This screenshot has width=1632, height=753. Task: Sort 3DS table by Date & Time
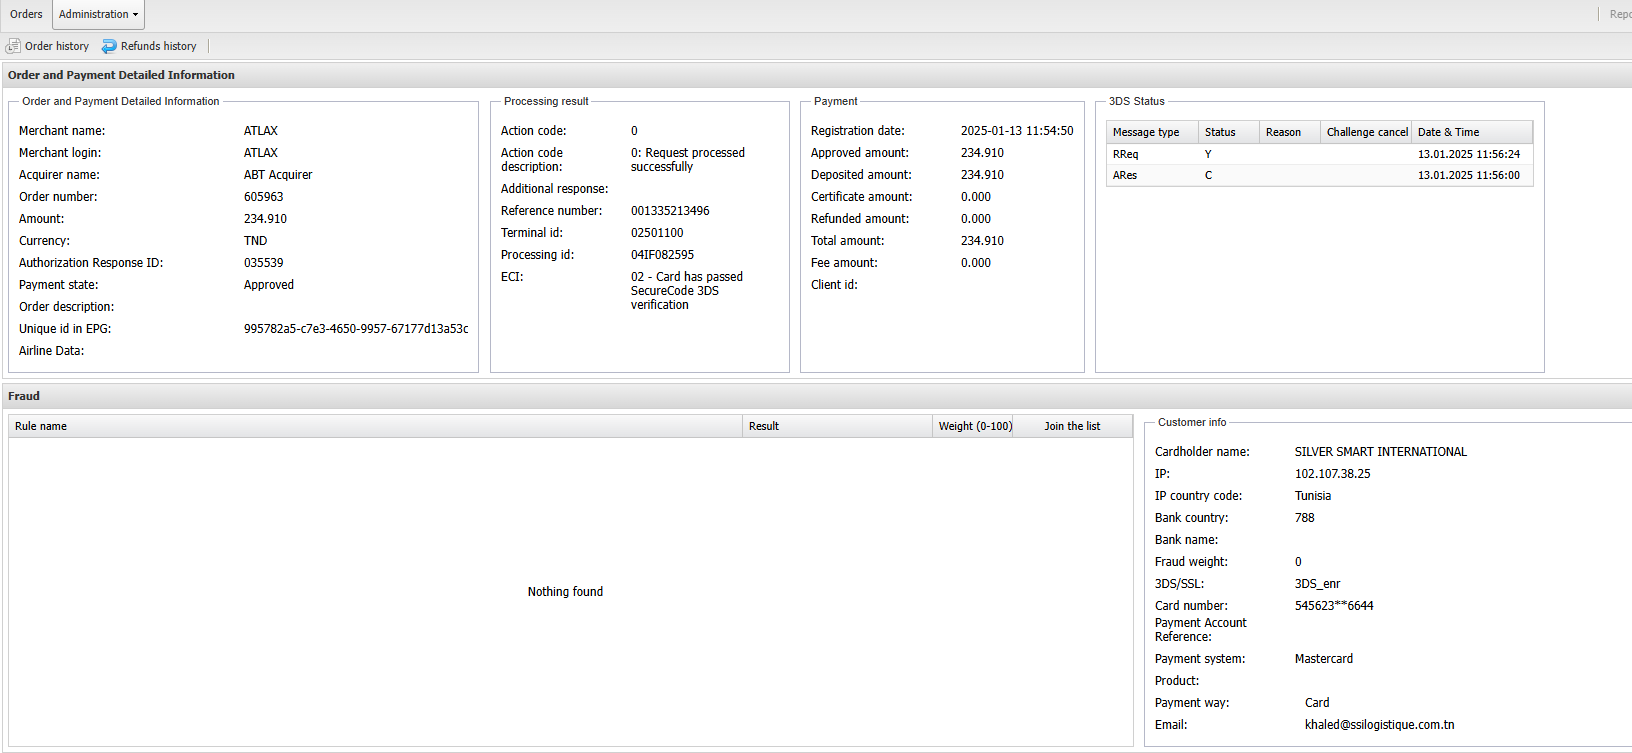pyautogui.click(x=1448, y=132)
